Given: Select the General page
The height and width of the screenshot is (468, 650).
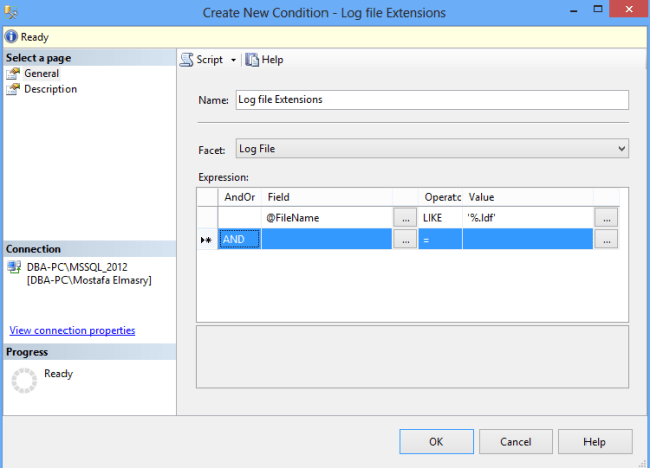Looking at the screenshot, I should pyautogui.click(x=41, y=73).
